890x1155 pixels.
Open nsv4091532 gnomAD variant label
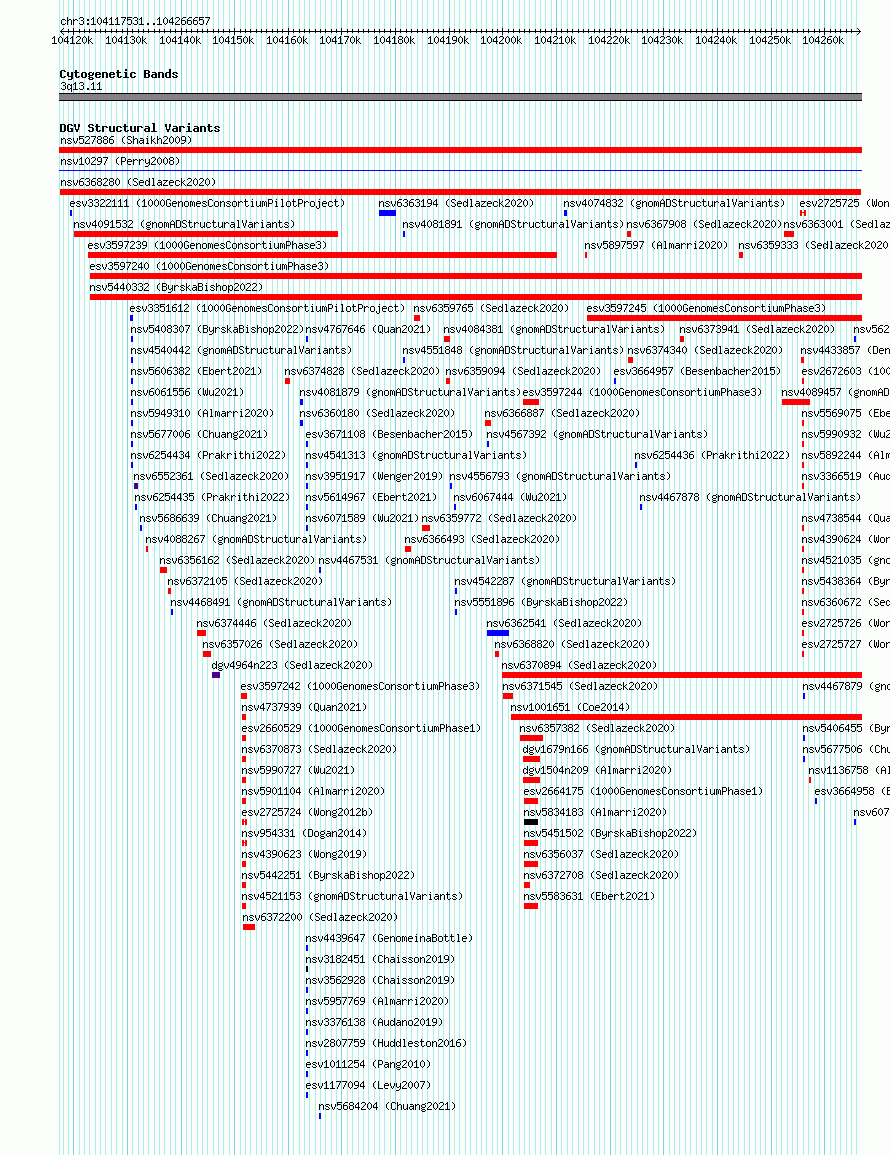click(184, 224)
